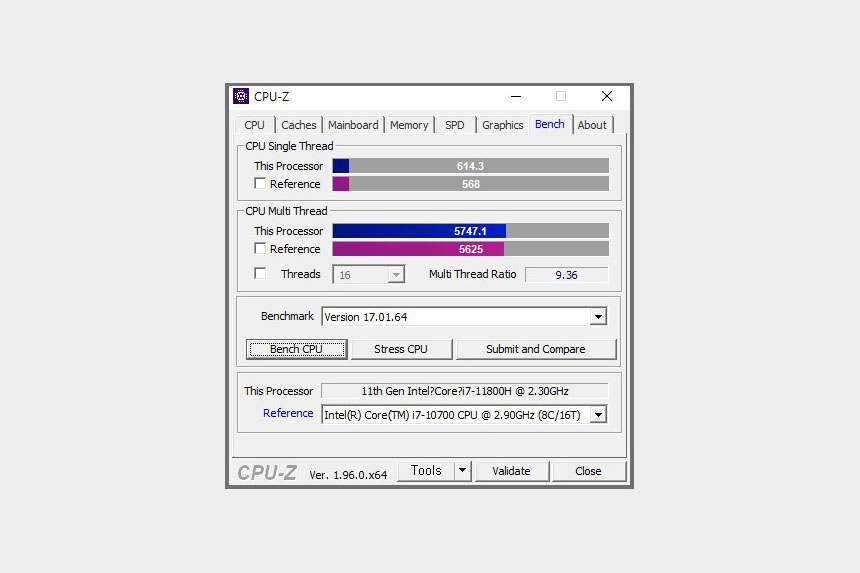Viewport: 860px width, 573px height.
Task: Toggle the Threads checkbox
Action: (x=260, y=273)
